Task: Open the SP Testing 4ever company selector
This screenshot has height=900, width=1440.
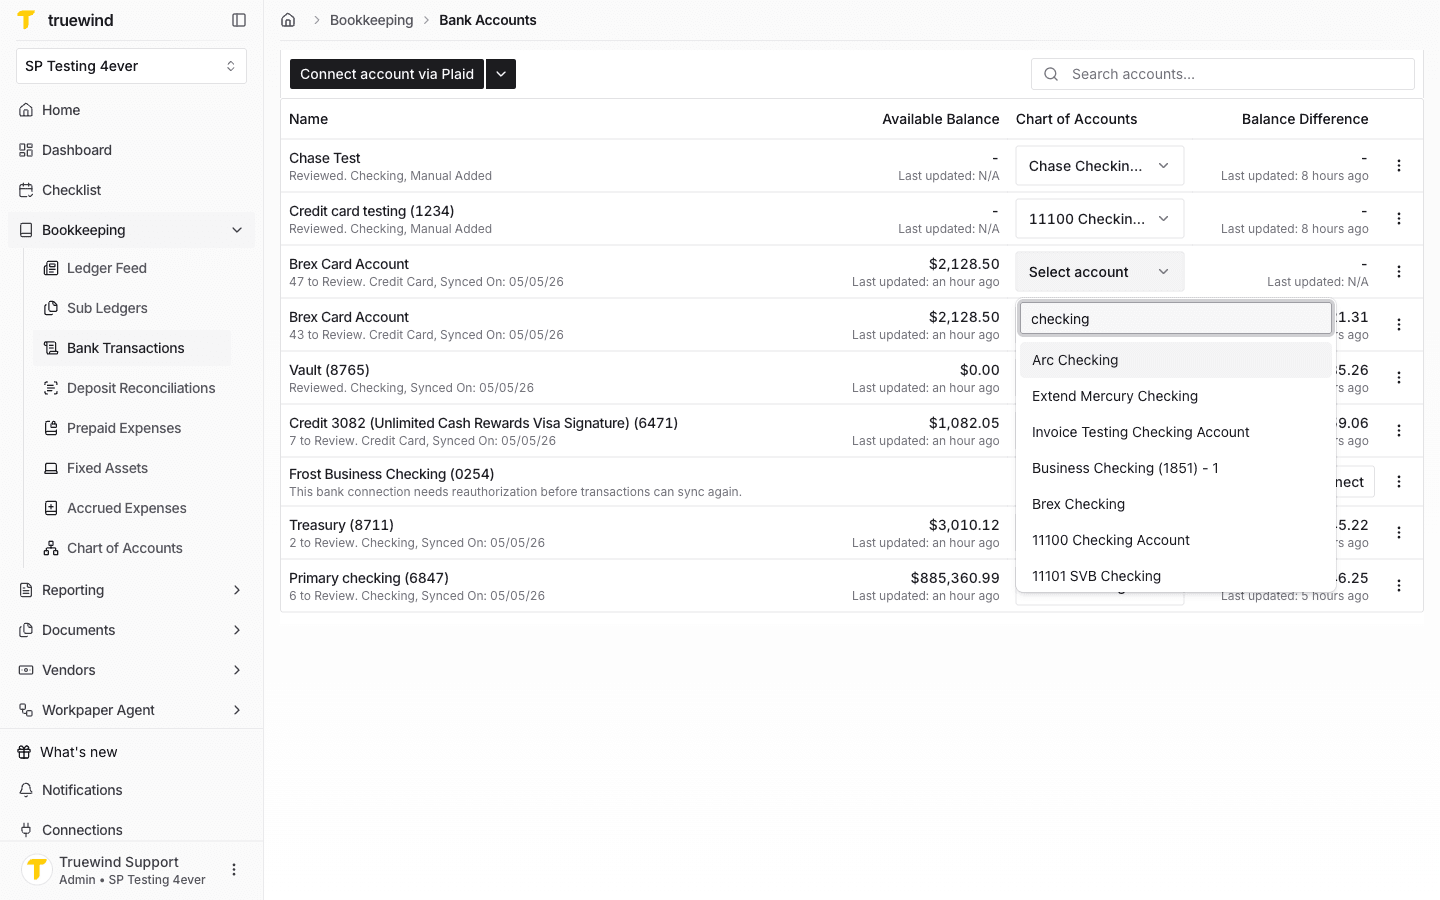Action: click(x=131, y=66)
